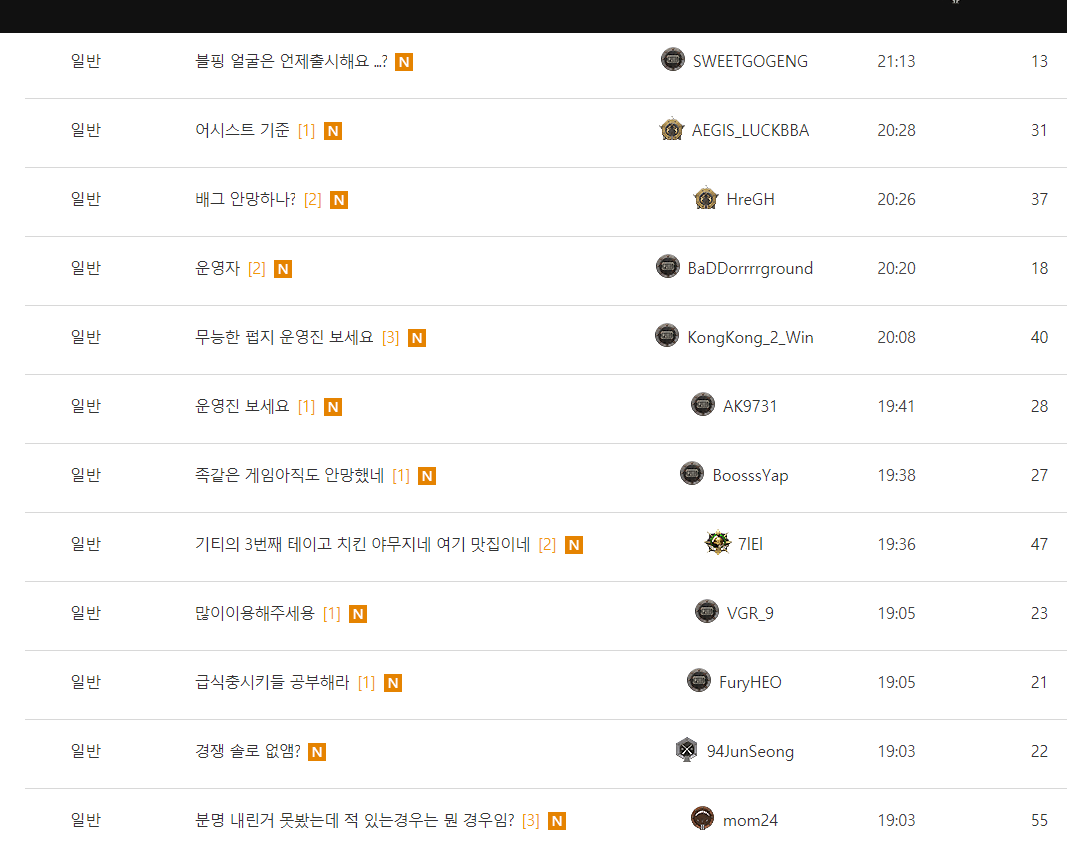1067x849 pixels.
Task: Click the rank emblem next to HreGH
Action: tap(706, 198)
